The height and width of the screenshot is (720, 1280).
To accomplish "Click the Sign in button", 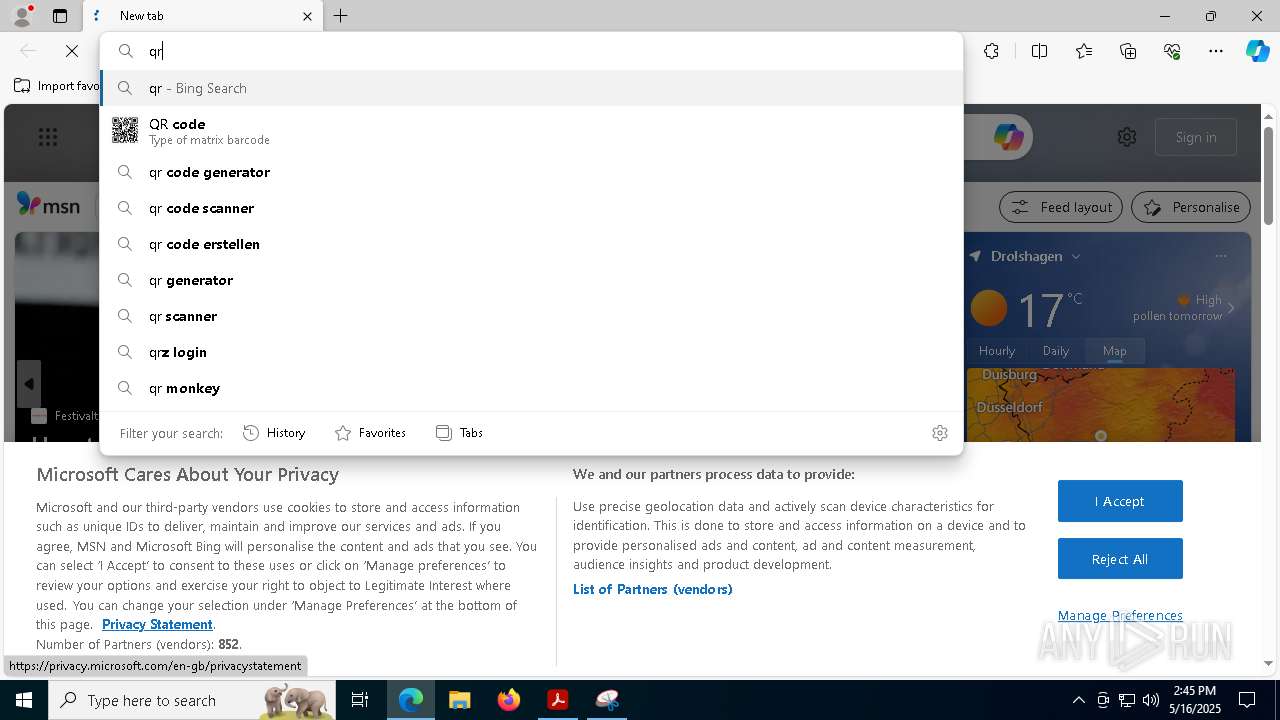I will point(1196,137).
